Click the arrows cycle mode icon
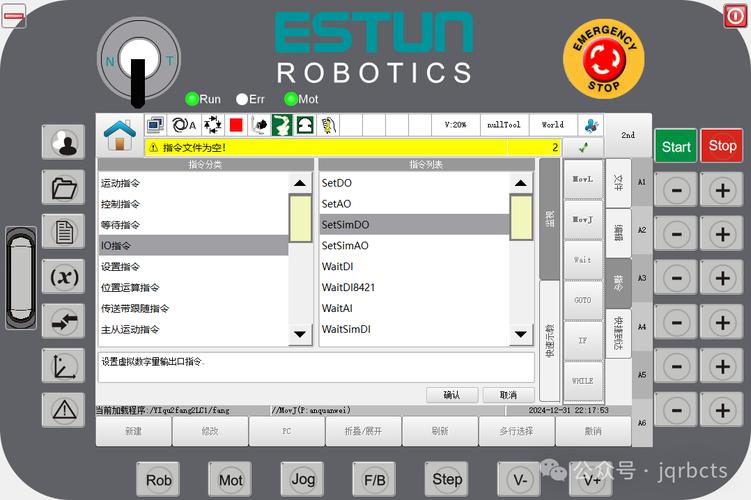Screen dimensions: 751x500 pyautogui.click(x=212, y=125)
